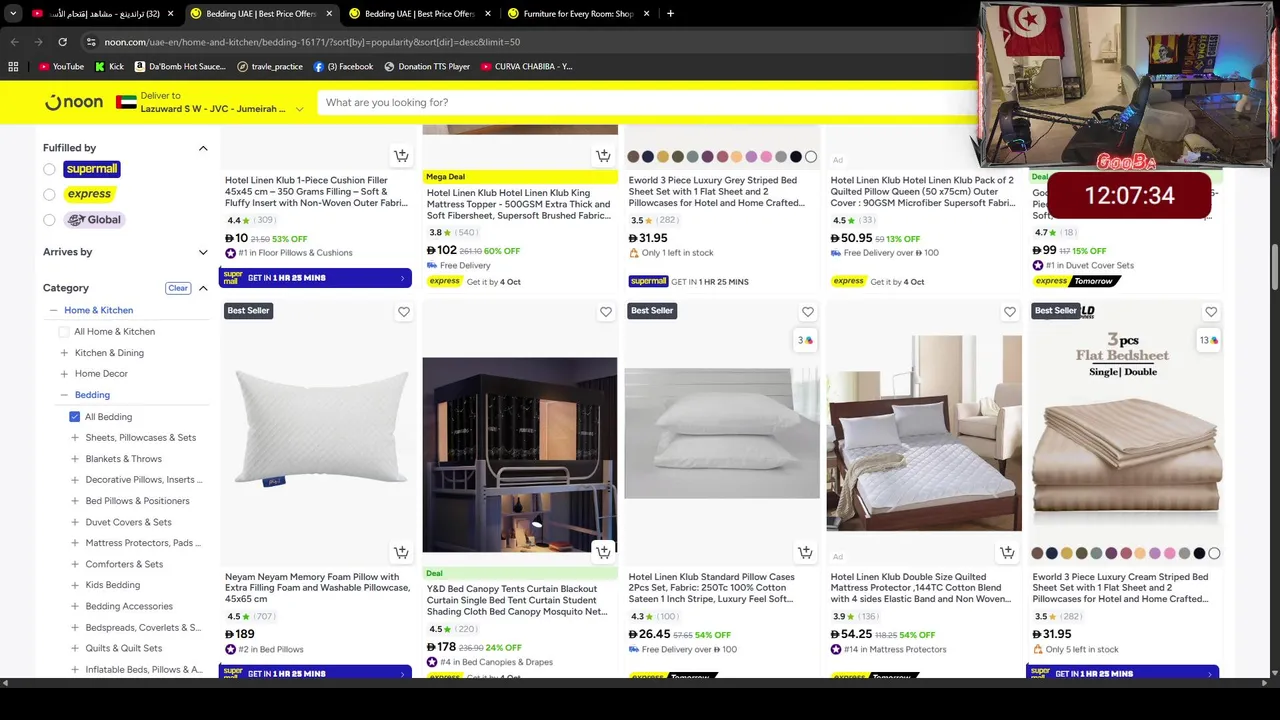Uncheck All Bedding checkbox
This screenshot has height=720, width=1280.
coord(74,416)
